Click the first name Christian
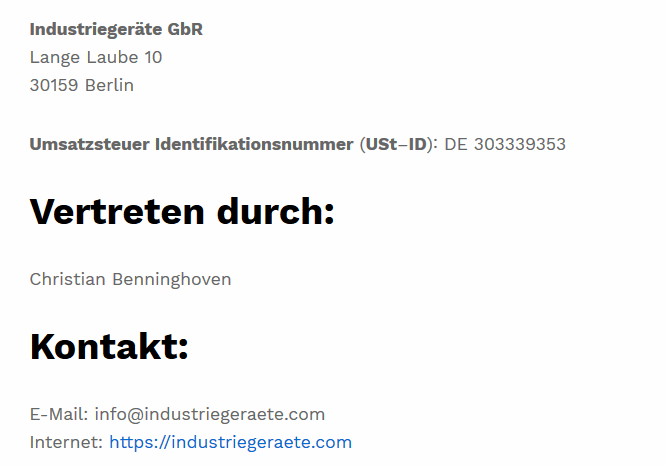 [68, 279]
